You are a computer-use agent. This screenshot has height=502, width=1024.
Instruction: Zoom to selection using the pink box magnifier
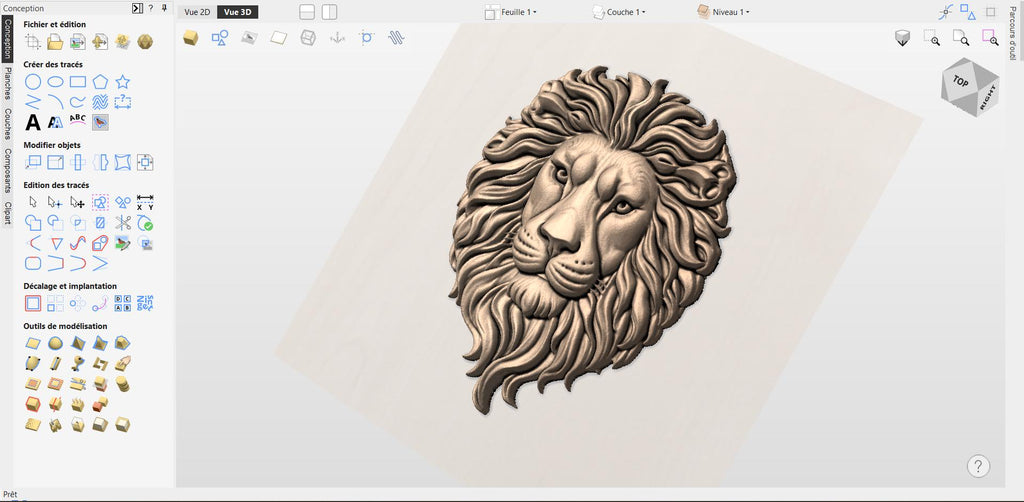coord(989,38)
